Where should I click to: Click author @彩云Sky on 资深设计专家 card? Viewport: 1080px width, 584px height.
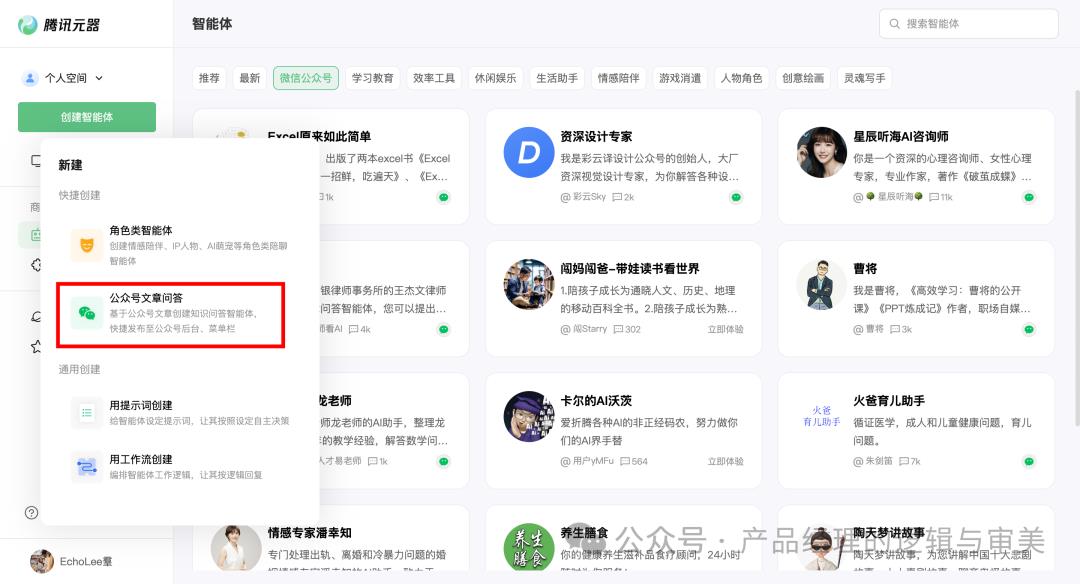pos(583,197)
